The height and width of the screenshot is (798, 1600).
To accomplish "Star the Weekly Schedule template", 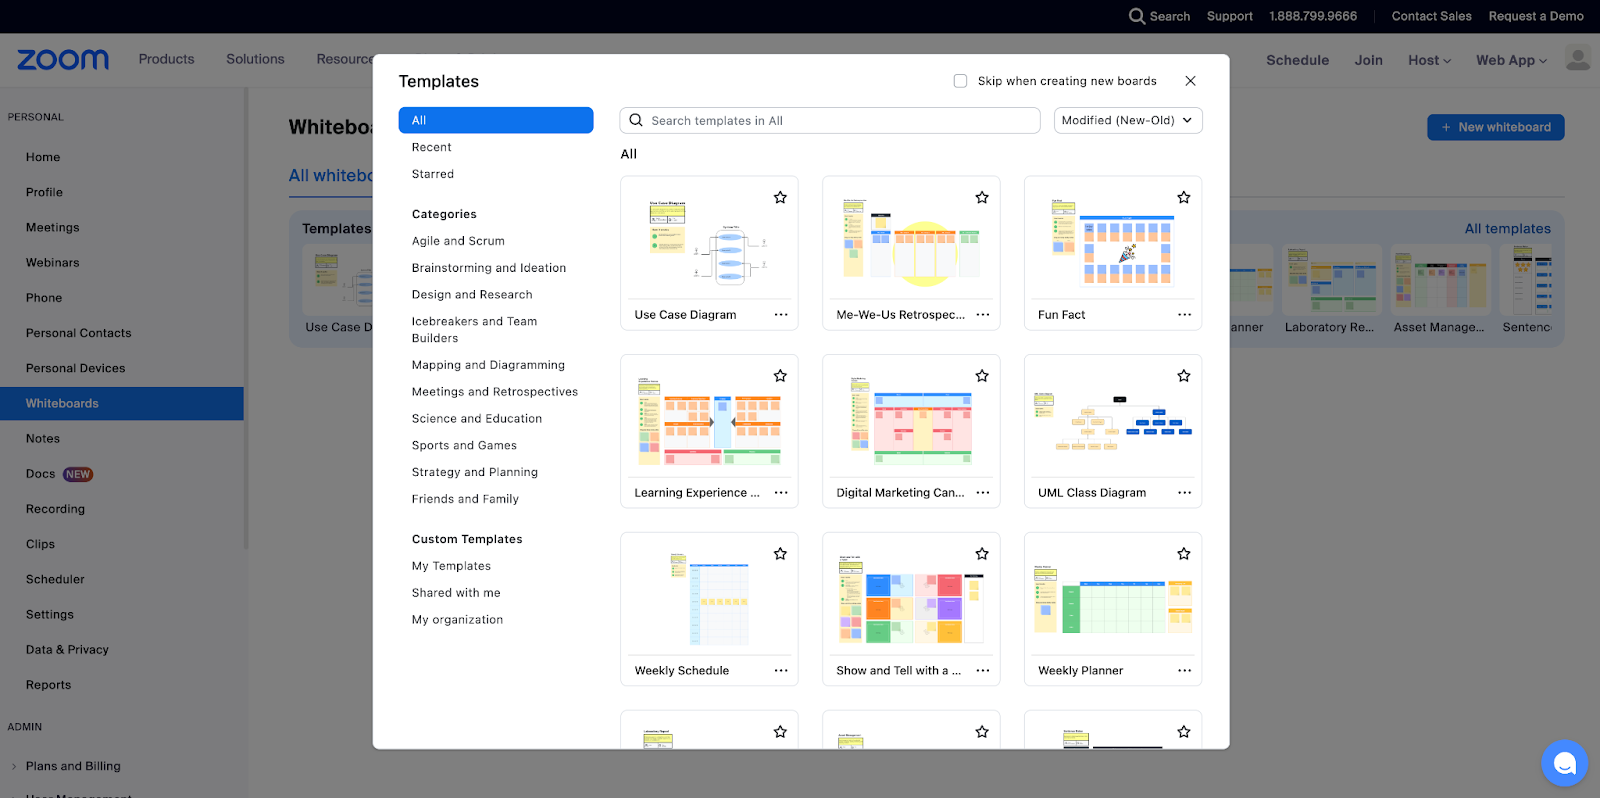I will pyautogui.click(x=780, y=554).
